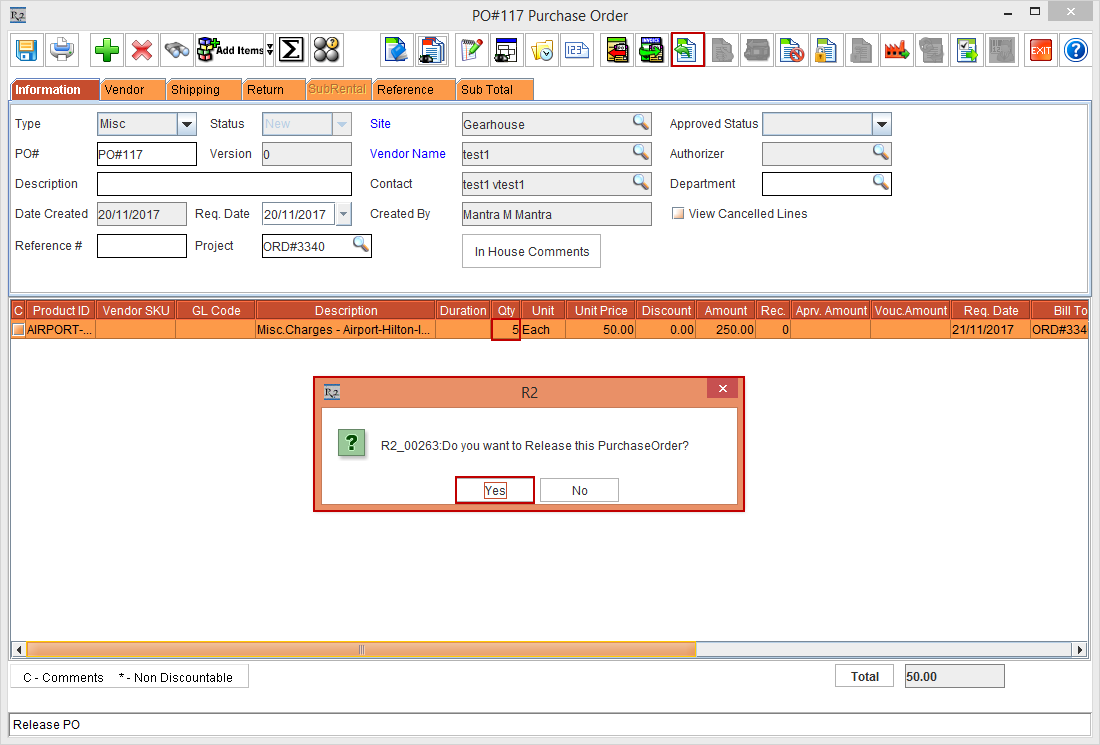This screenshot has width=1100, height=745.
Task: Confirm release by clicking Yes
Action: [495, 490]
